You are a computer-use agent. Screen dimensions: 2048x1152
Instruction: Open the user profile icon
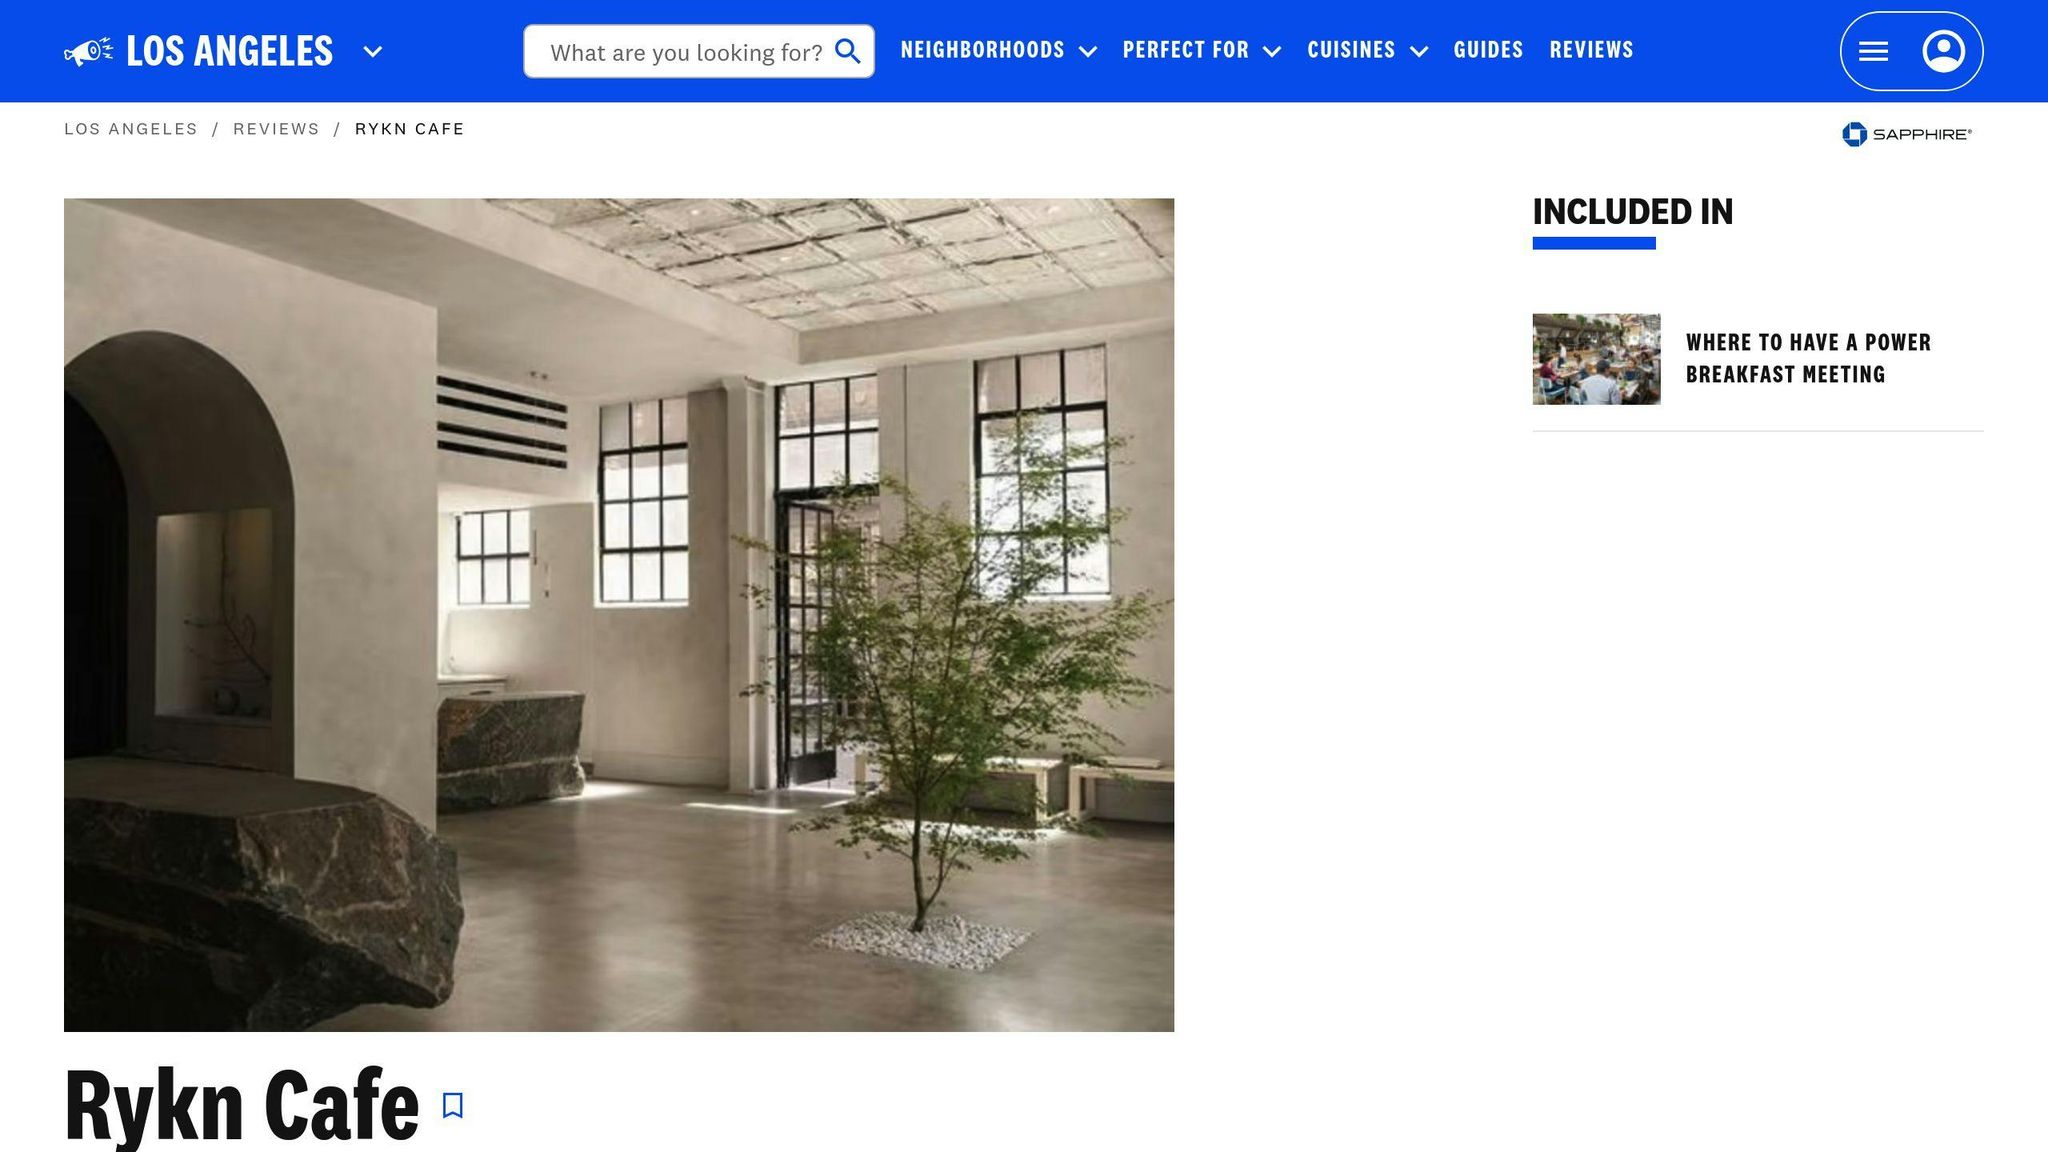coord(1943,51)
